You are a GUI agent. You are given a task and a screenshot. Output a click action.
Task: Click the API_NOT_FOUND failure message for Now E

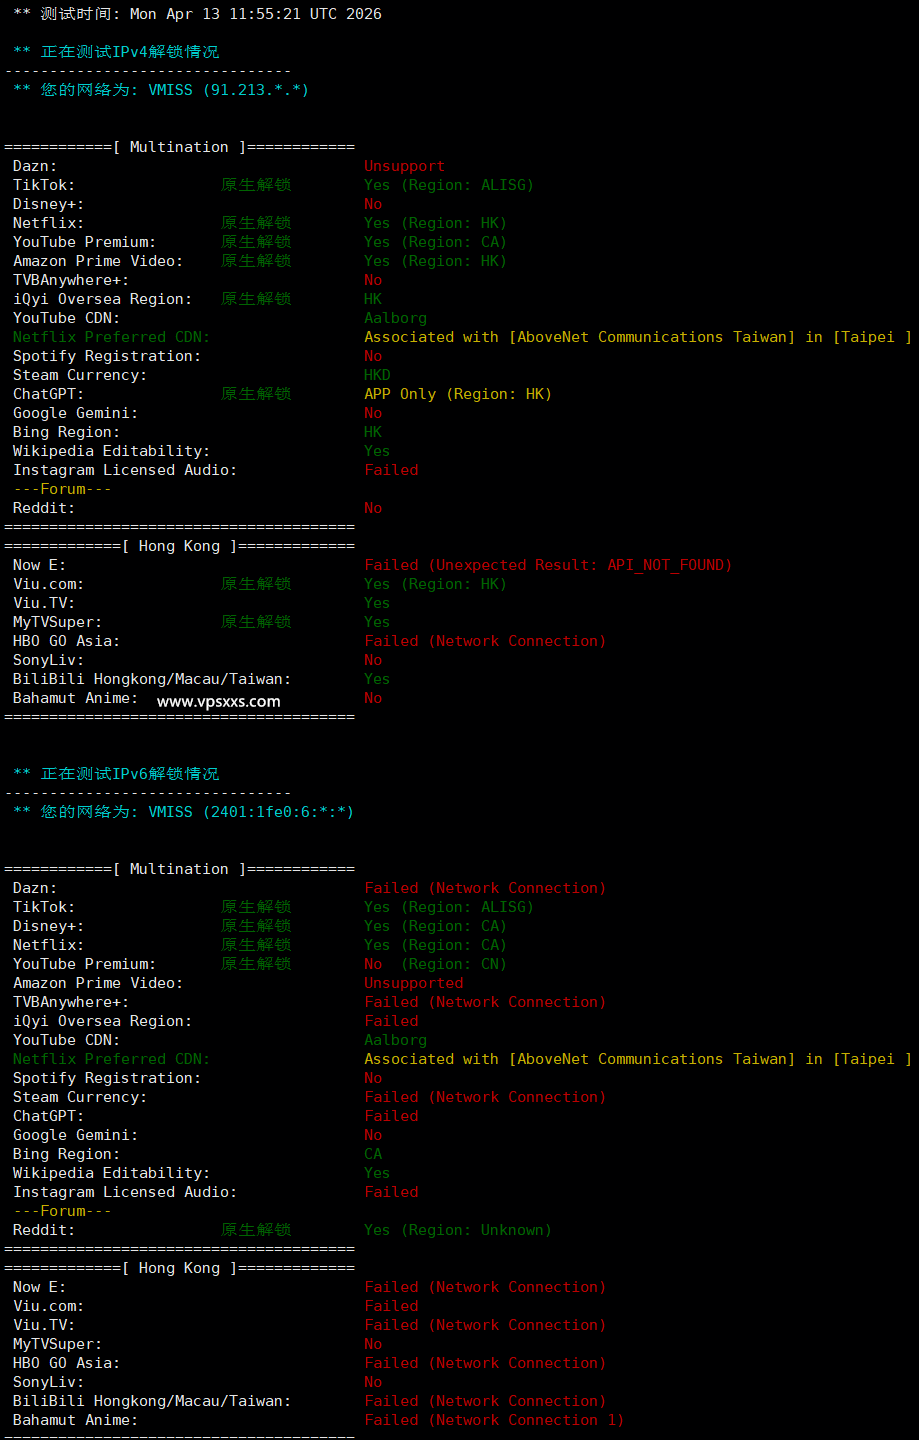pos(548,565)
